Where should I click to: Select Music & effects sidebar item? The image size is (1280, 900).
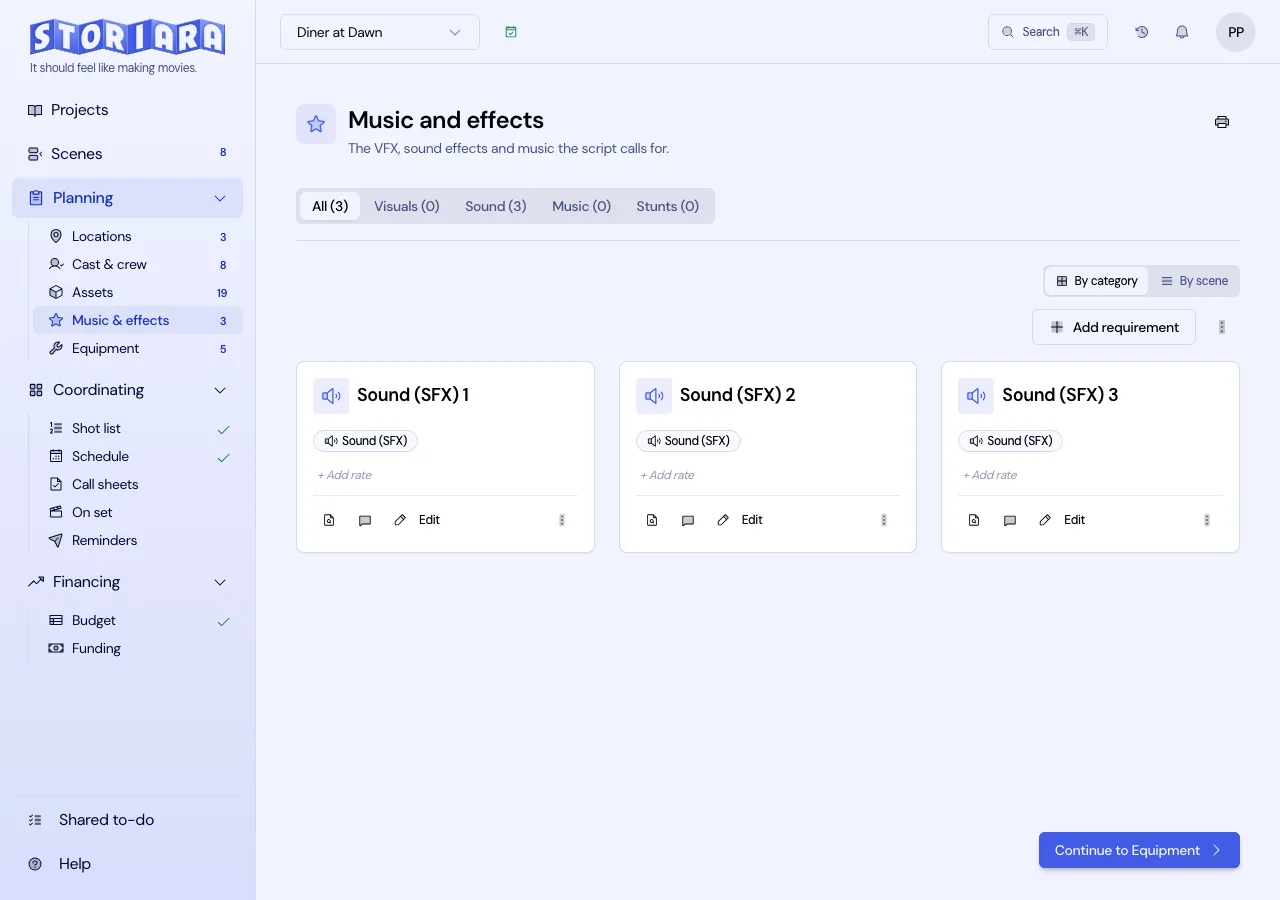[x=138, y=321]
